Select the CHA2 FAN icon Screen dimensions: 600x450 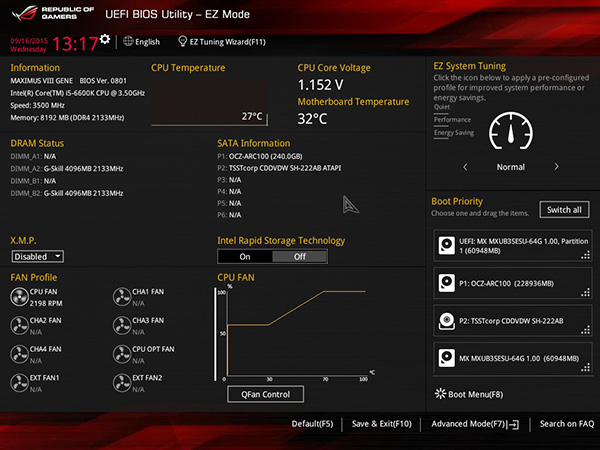[19, 326]
